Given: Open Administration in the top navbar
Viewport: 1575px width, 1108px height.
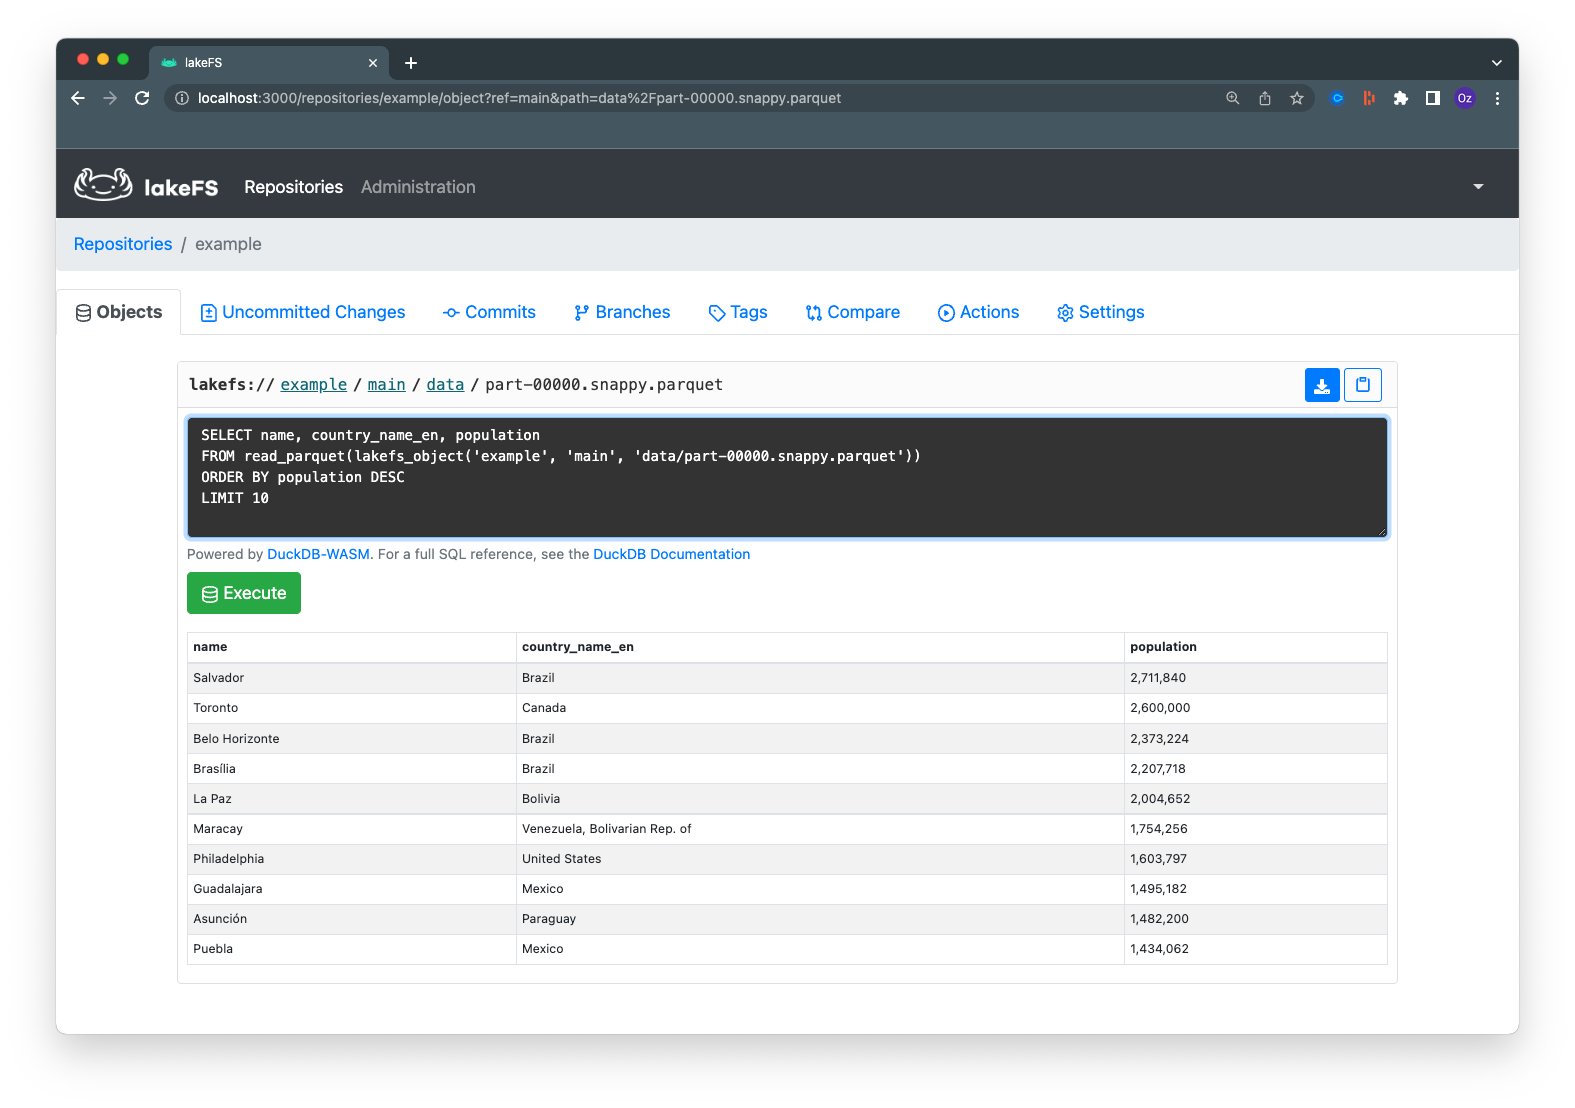Looking at the screenshot, I should 418,187.
